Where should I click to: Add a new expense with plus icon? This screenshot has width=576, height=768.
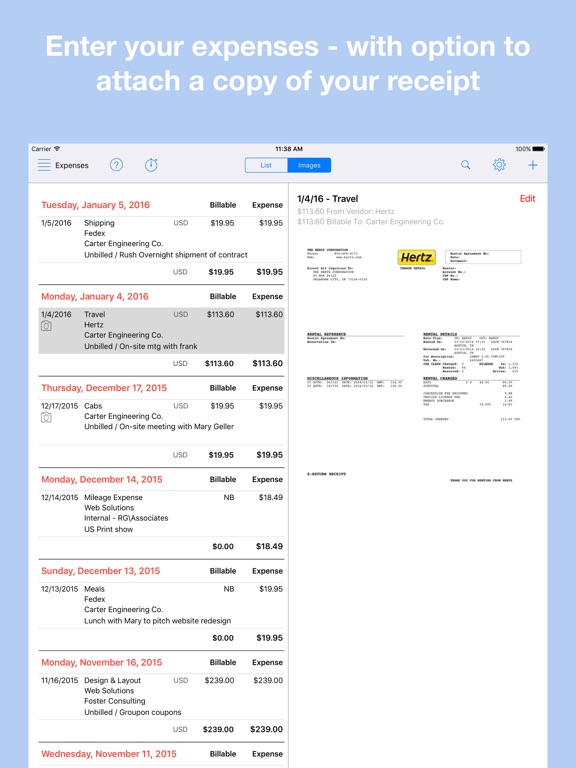[x=532, y=165]
